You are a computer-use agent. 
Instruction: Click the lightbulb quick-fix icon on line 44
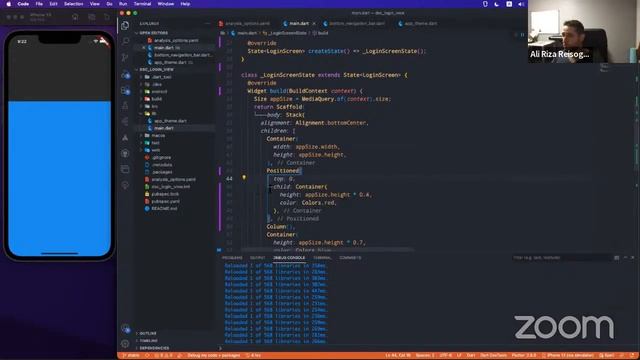click(244, 178)
